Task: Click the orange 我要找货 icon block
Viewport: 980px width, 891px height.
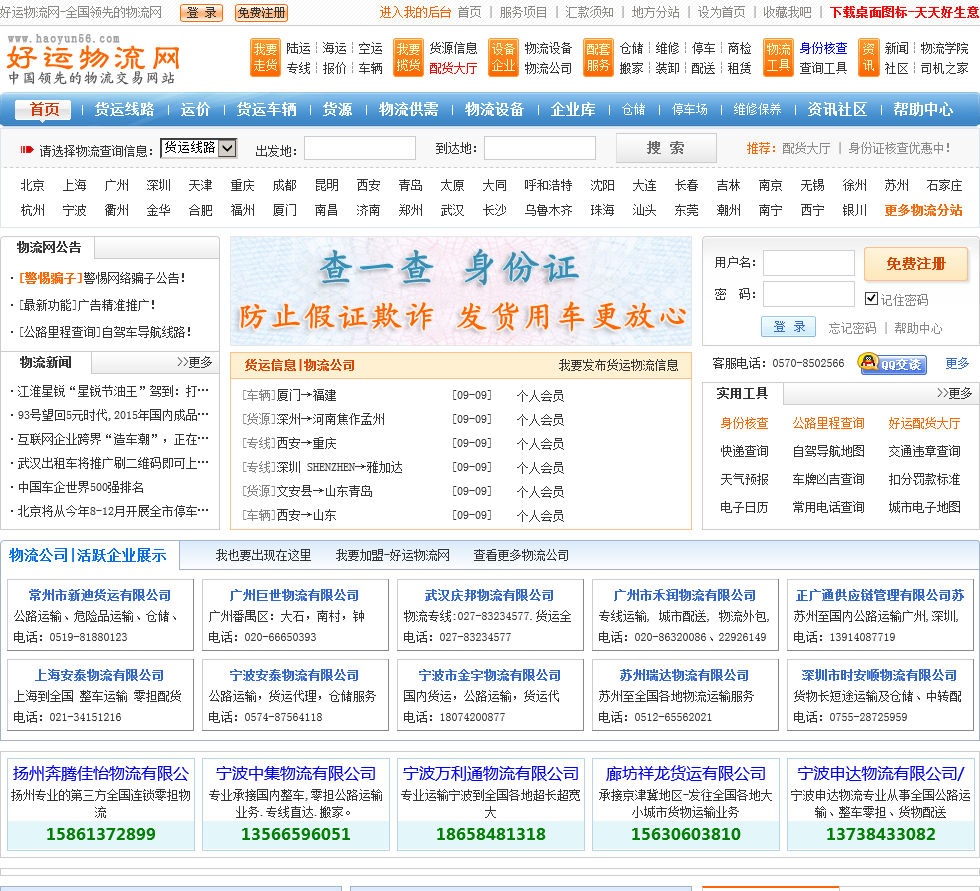Action: (408, 58)
